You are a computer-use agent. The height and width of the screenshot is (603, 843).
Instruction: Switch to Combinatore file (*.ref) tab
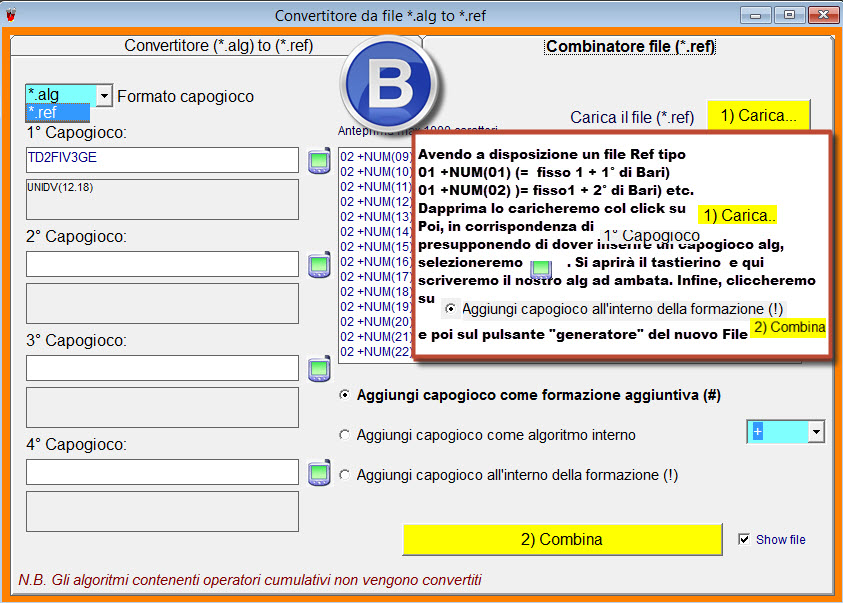click(630, 47)
